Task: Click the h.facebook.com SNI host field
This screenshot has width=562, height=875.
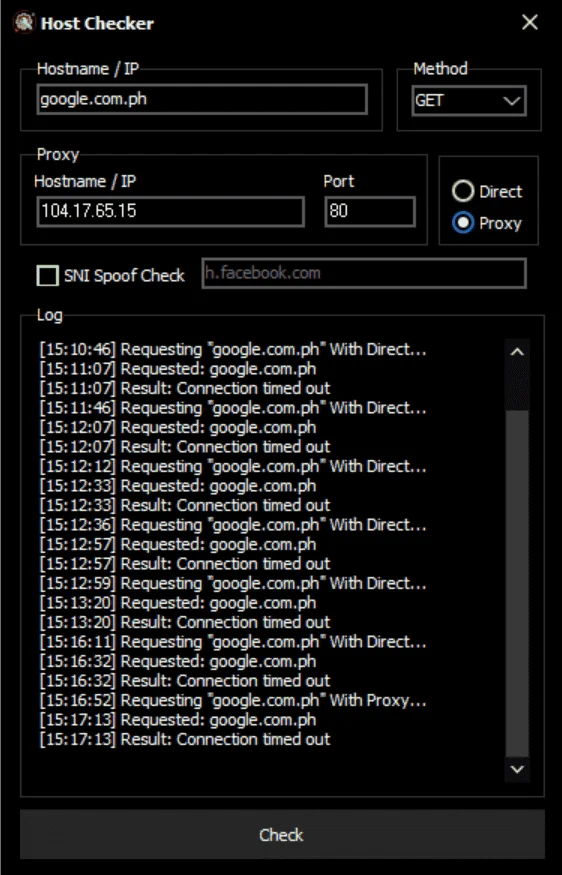Action: 364,273
